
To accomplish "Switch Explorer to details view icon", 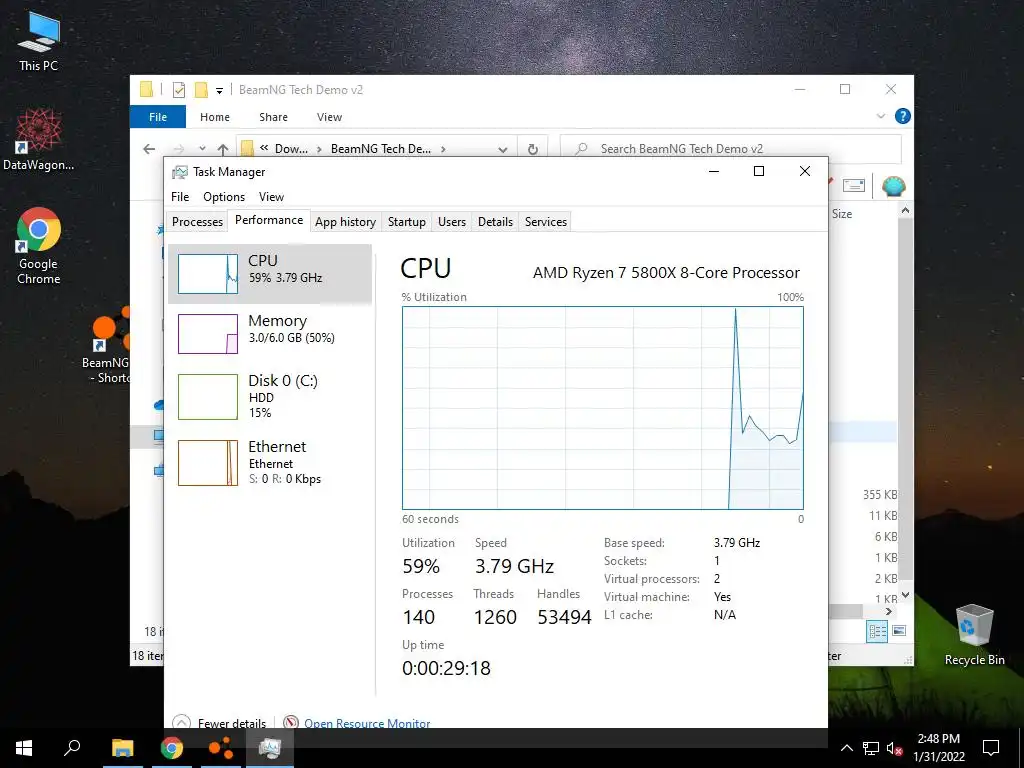I will click(878, 631).
